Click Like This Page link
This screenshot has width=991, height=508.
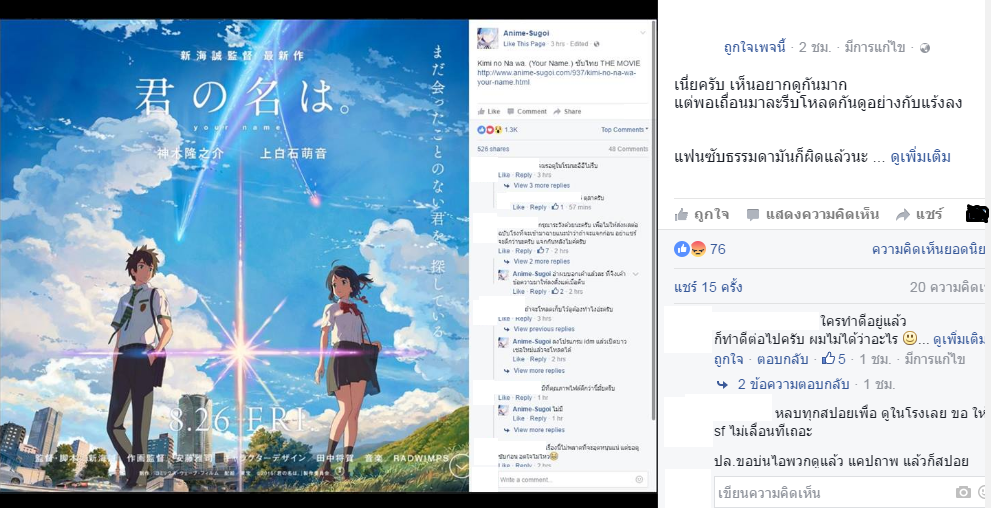point(524,44)
